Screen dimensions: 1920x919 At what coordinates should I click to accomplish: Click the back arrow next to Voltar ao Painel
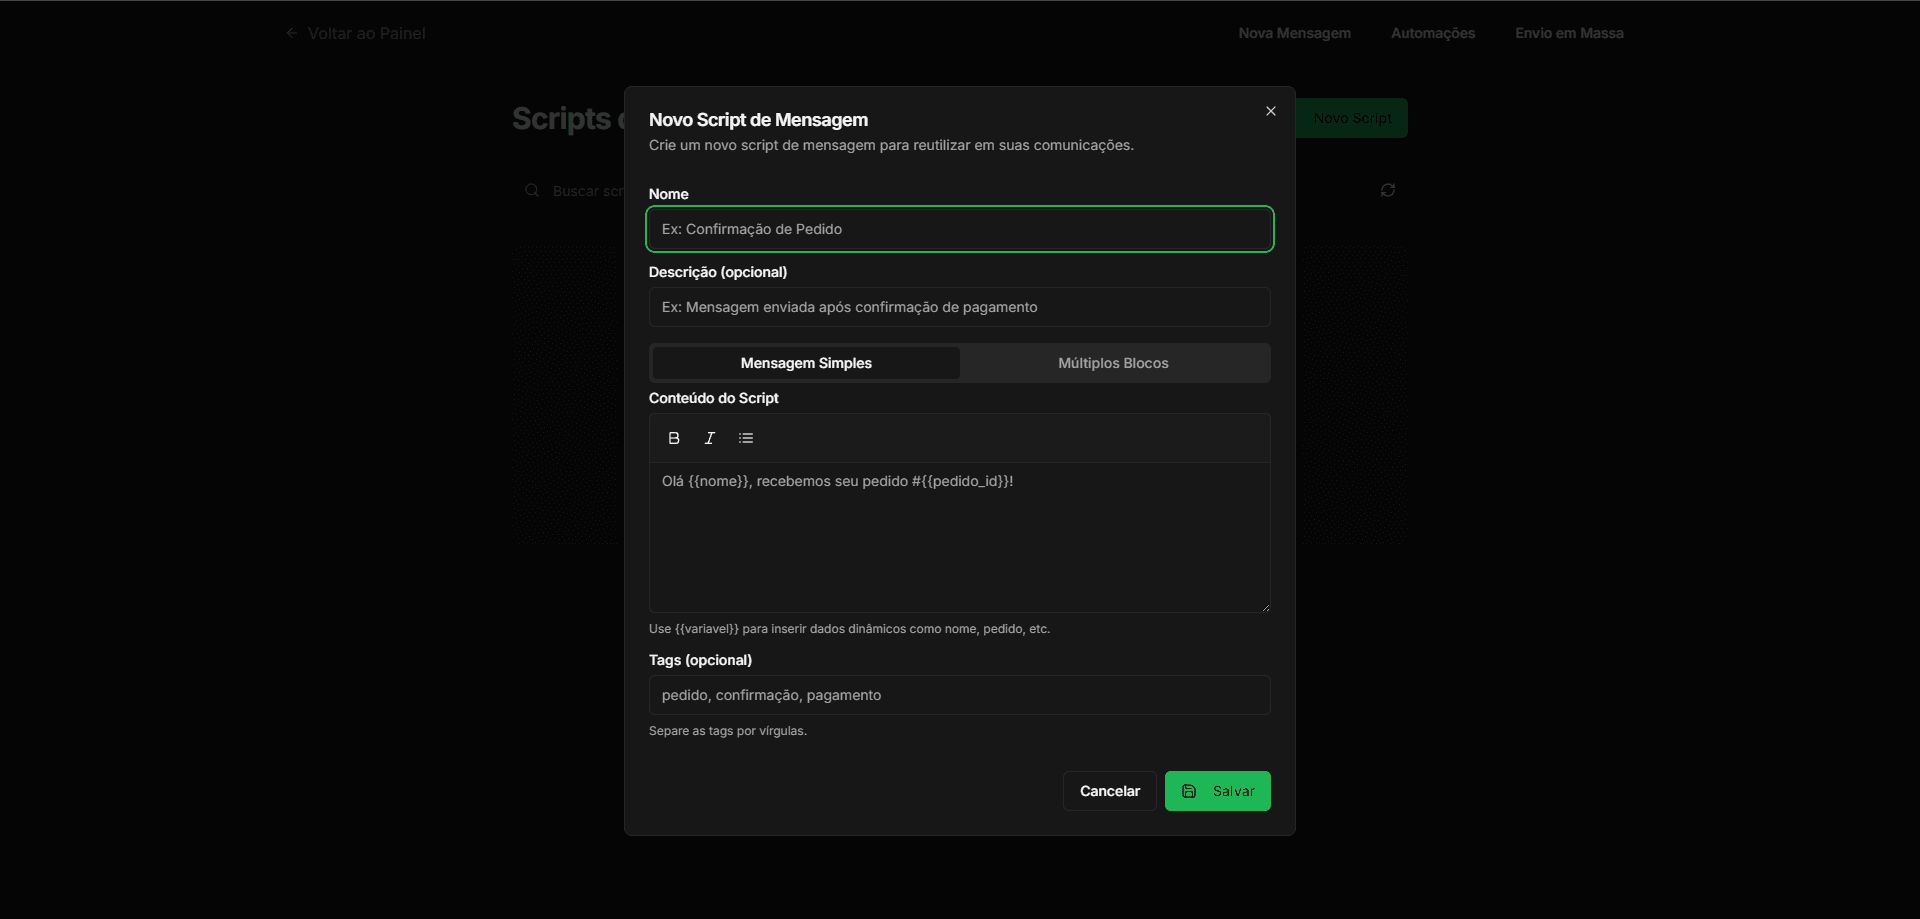coord(291,33)
